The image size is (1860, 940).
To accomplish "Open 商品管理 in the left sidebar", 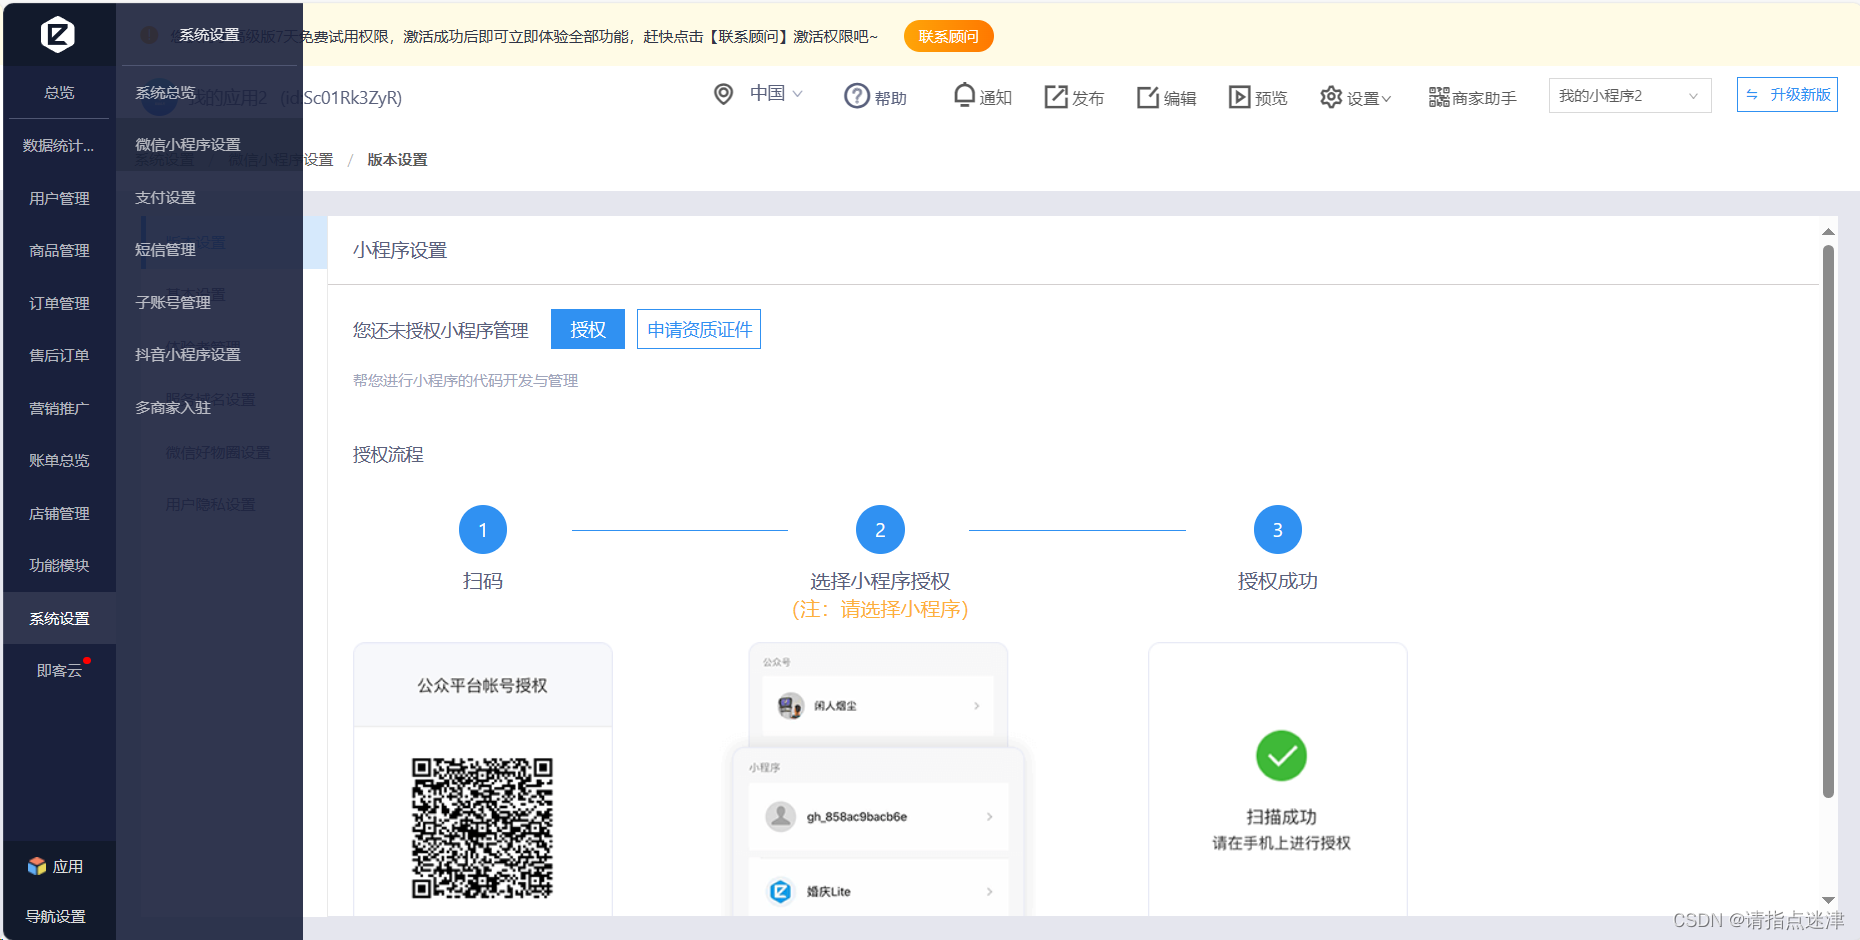I will [59, 250].
